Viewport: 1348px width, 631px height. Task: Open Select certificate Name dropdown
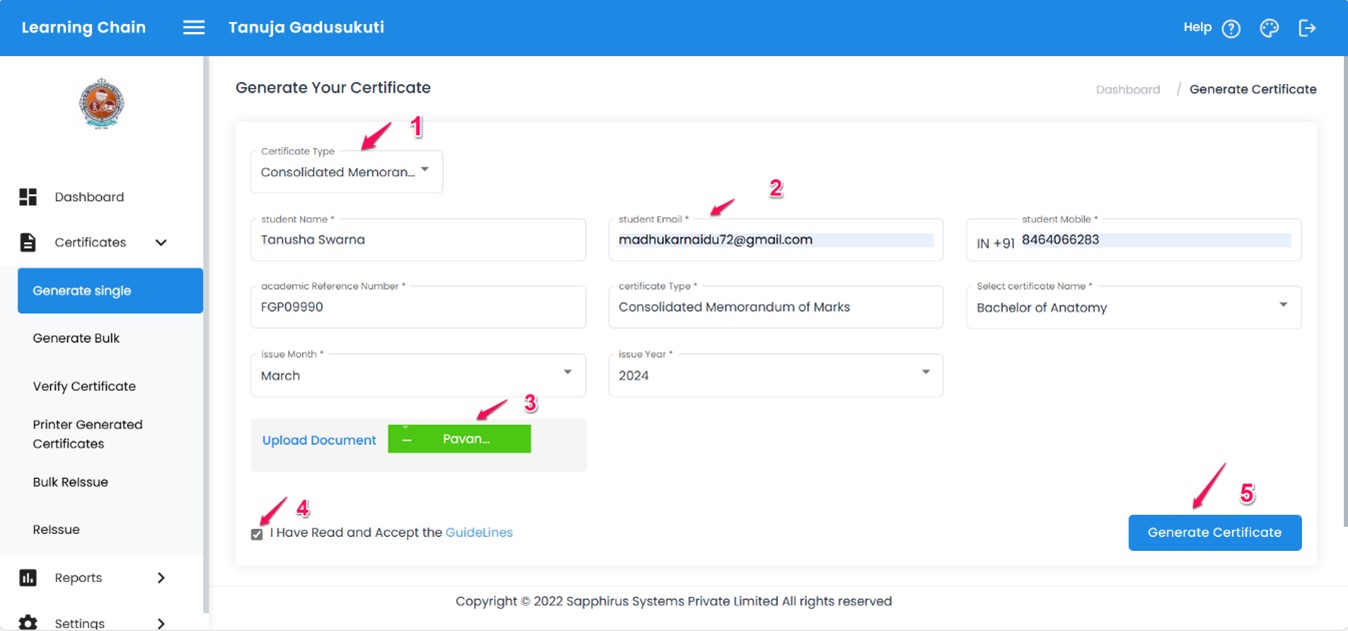click(x=1133, y=307)
